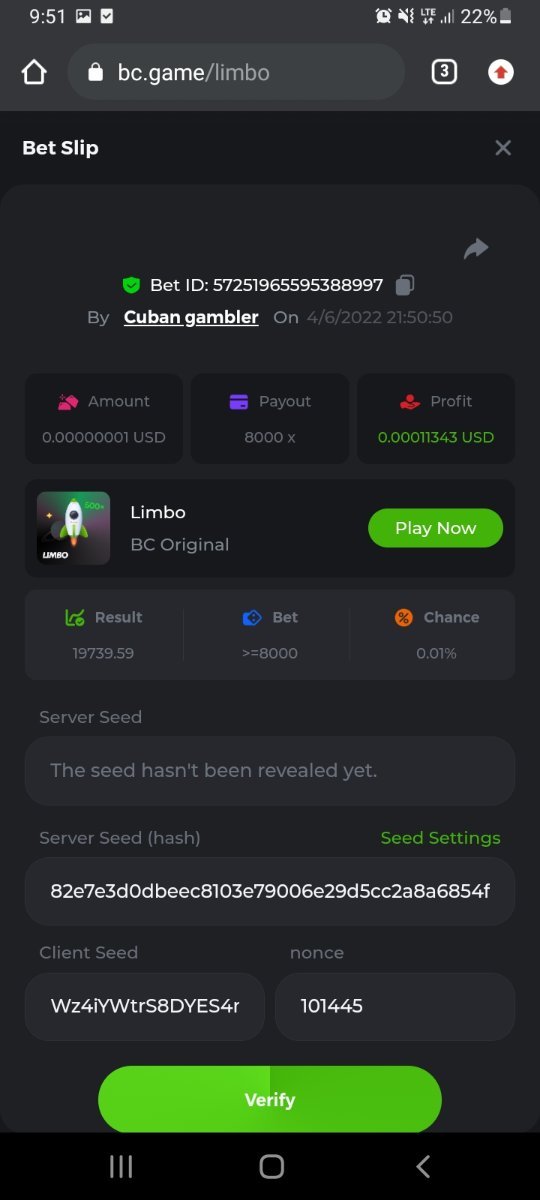Open the browser tabs counter
Screen dimensions: 540x1200
pyautogui.click(x=444, y=72)
